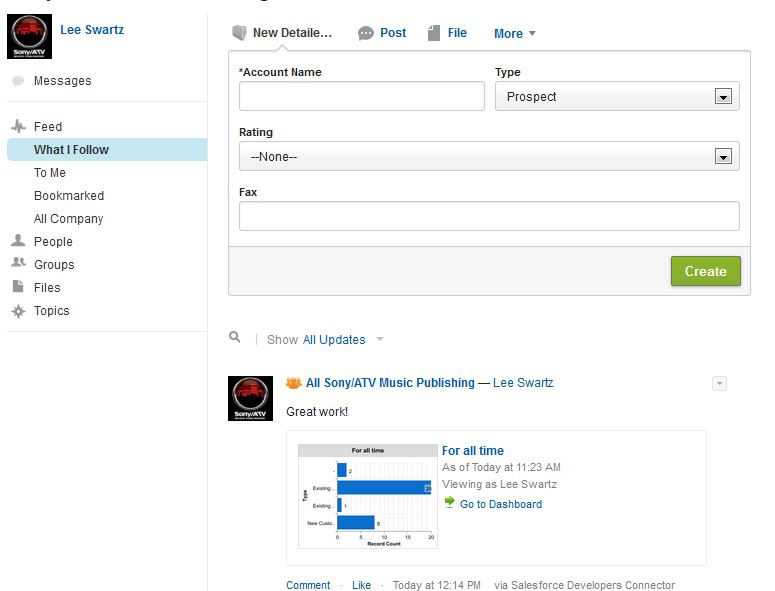775x591 pixels.
Task: Open For all time dashboard link
Action: tap(473, 451)
